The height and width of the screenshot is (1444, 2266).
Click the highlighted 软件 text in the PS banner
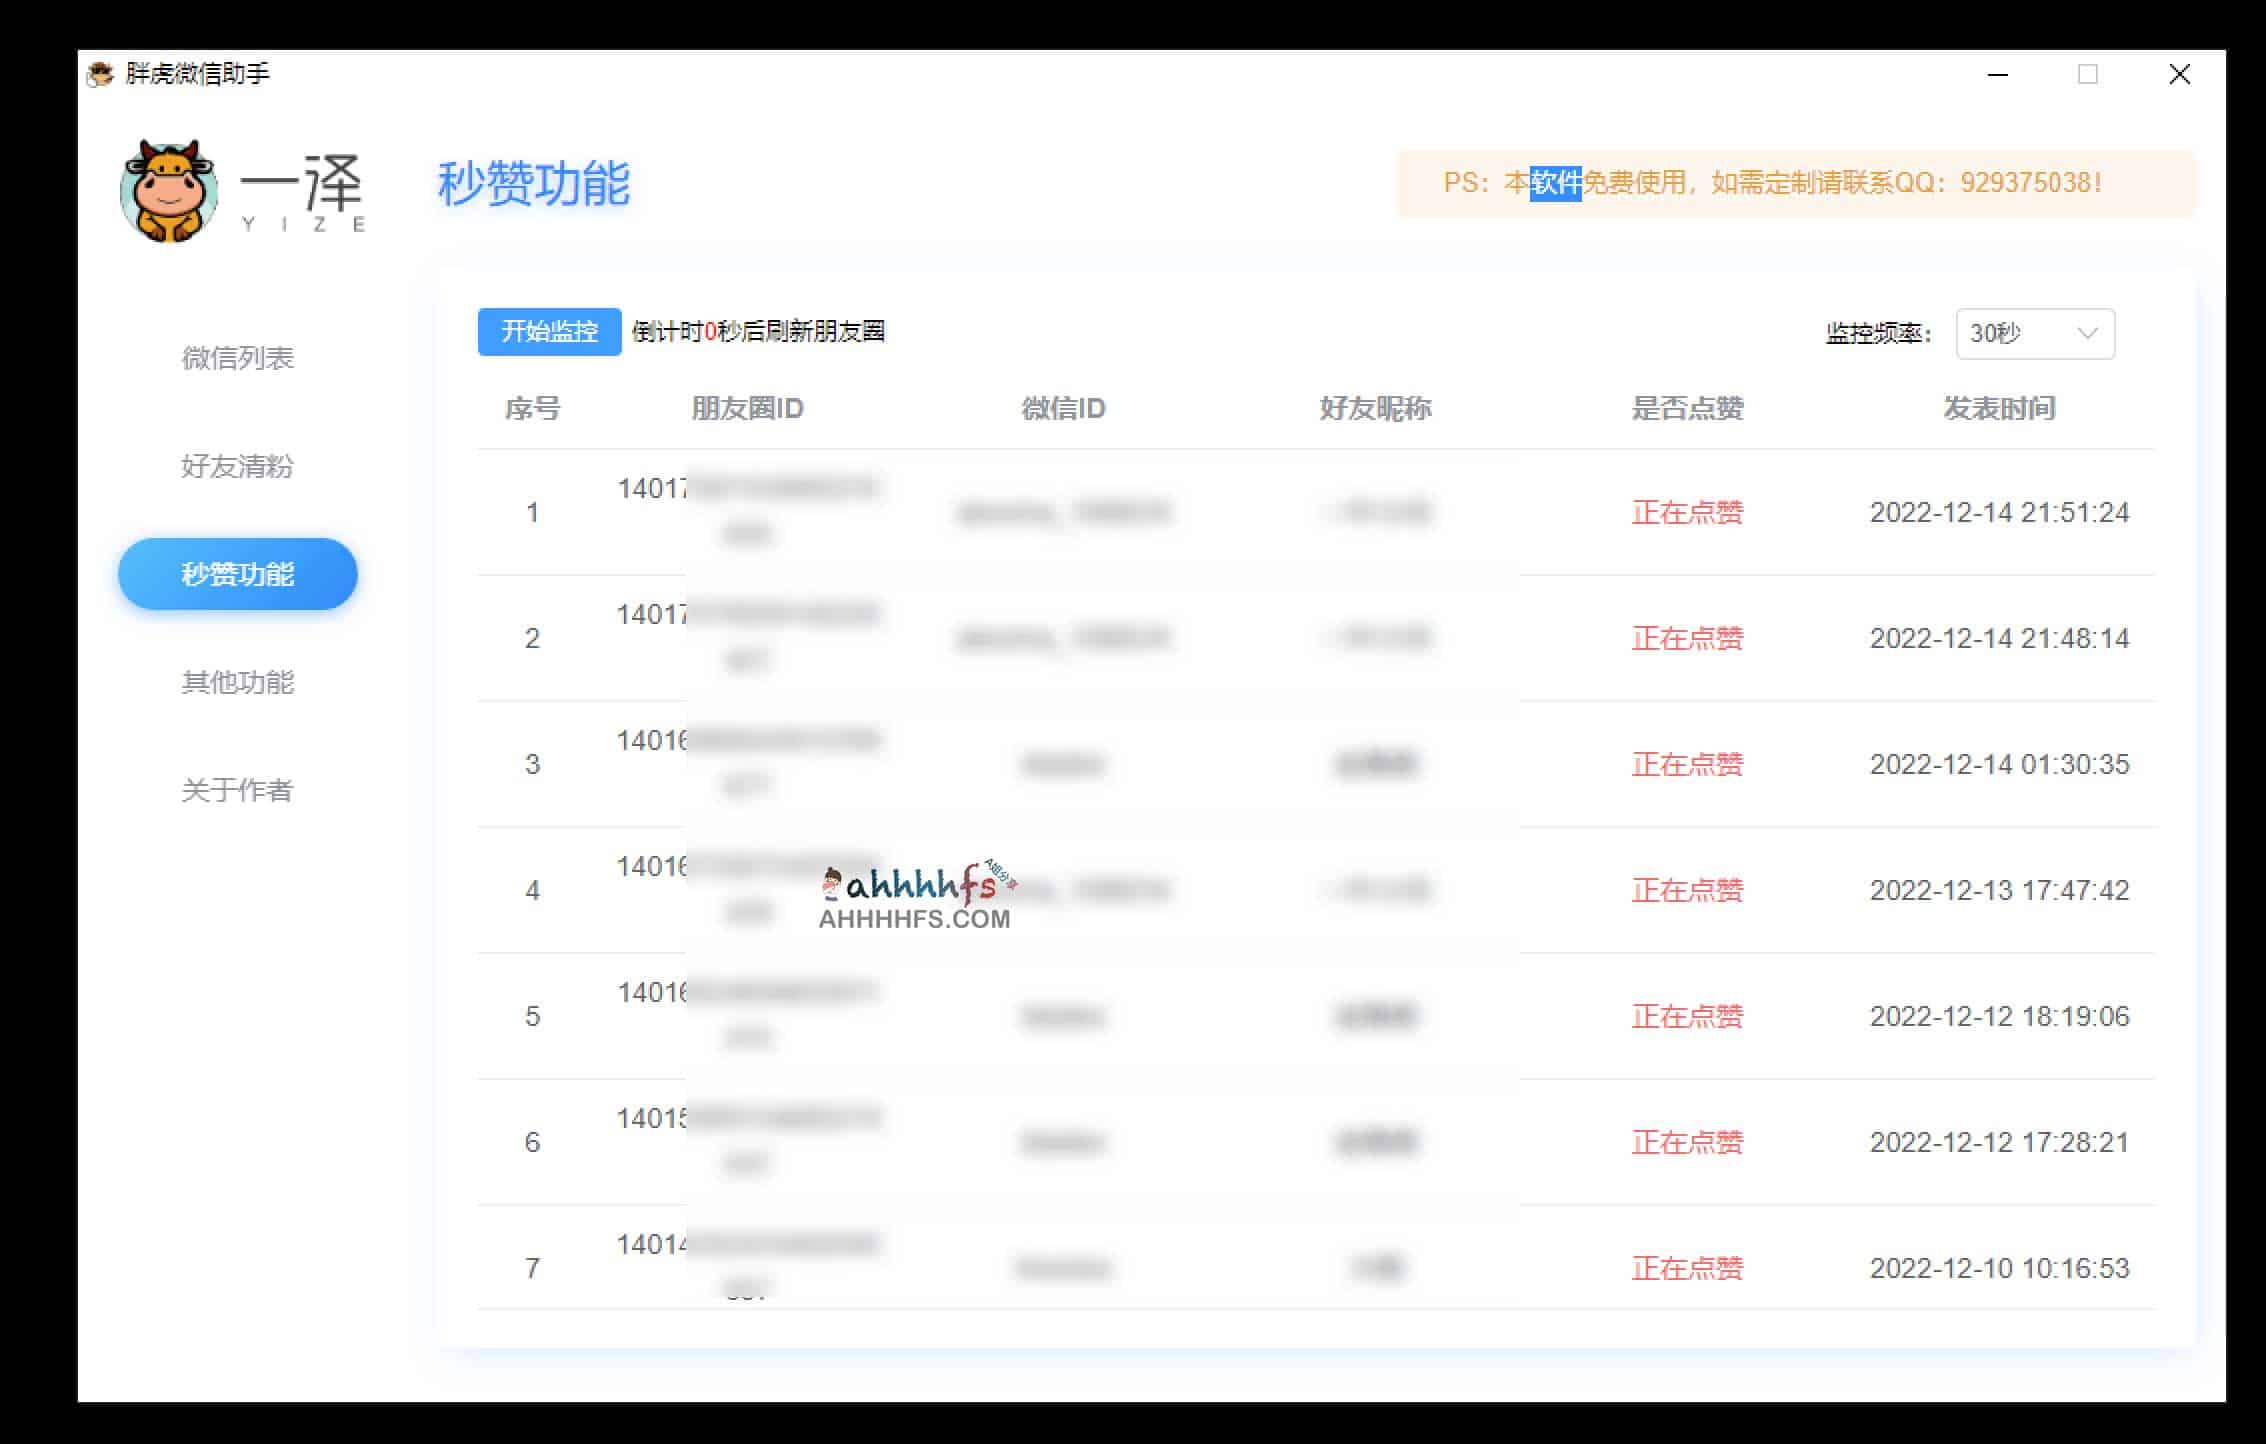[x=1555, y=184]
